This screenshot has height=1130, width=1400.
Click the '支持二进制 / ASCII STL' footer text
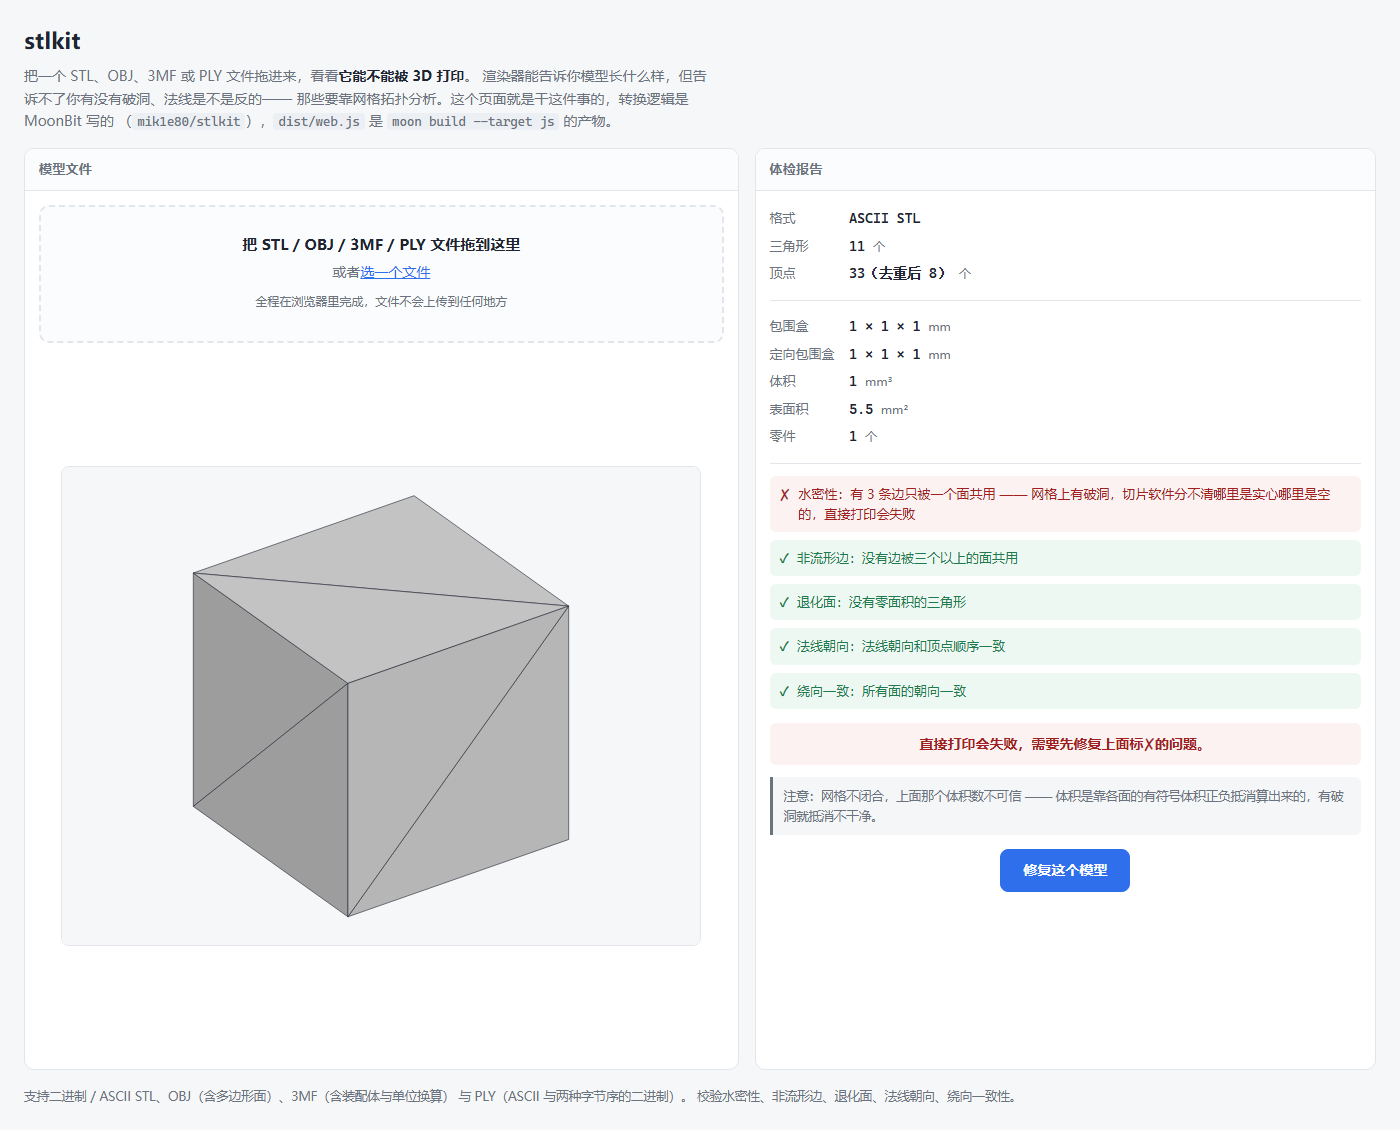pyautogui.click(x=522, y=1096)
